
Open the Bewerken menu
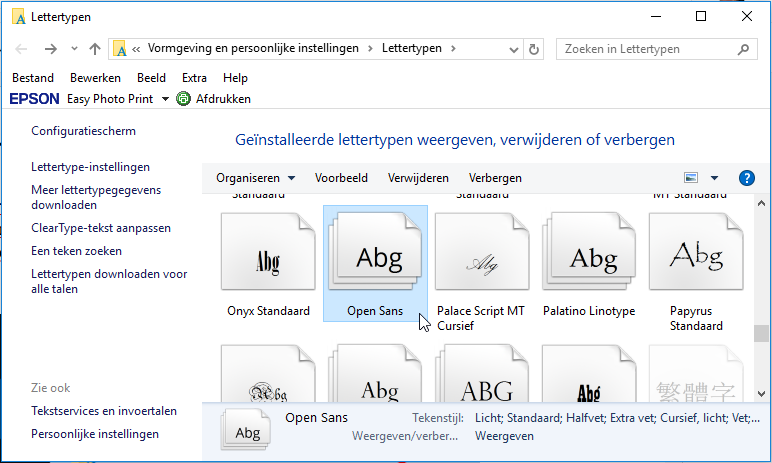[95, 78]
